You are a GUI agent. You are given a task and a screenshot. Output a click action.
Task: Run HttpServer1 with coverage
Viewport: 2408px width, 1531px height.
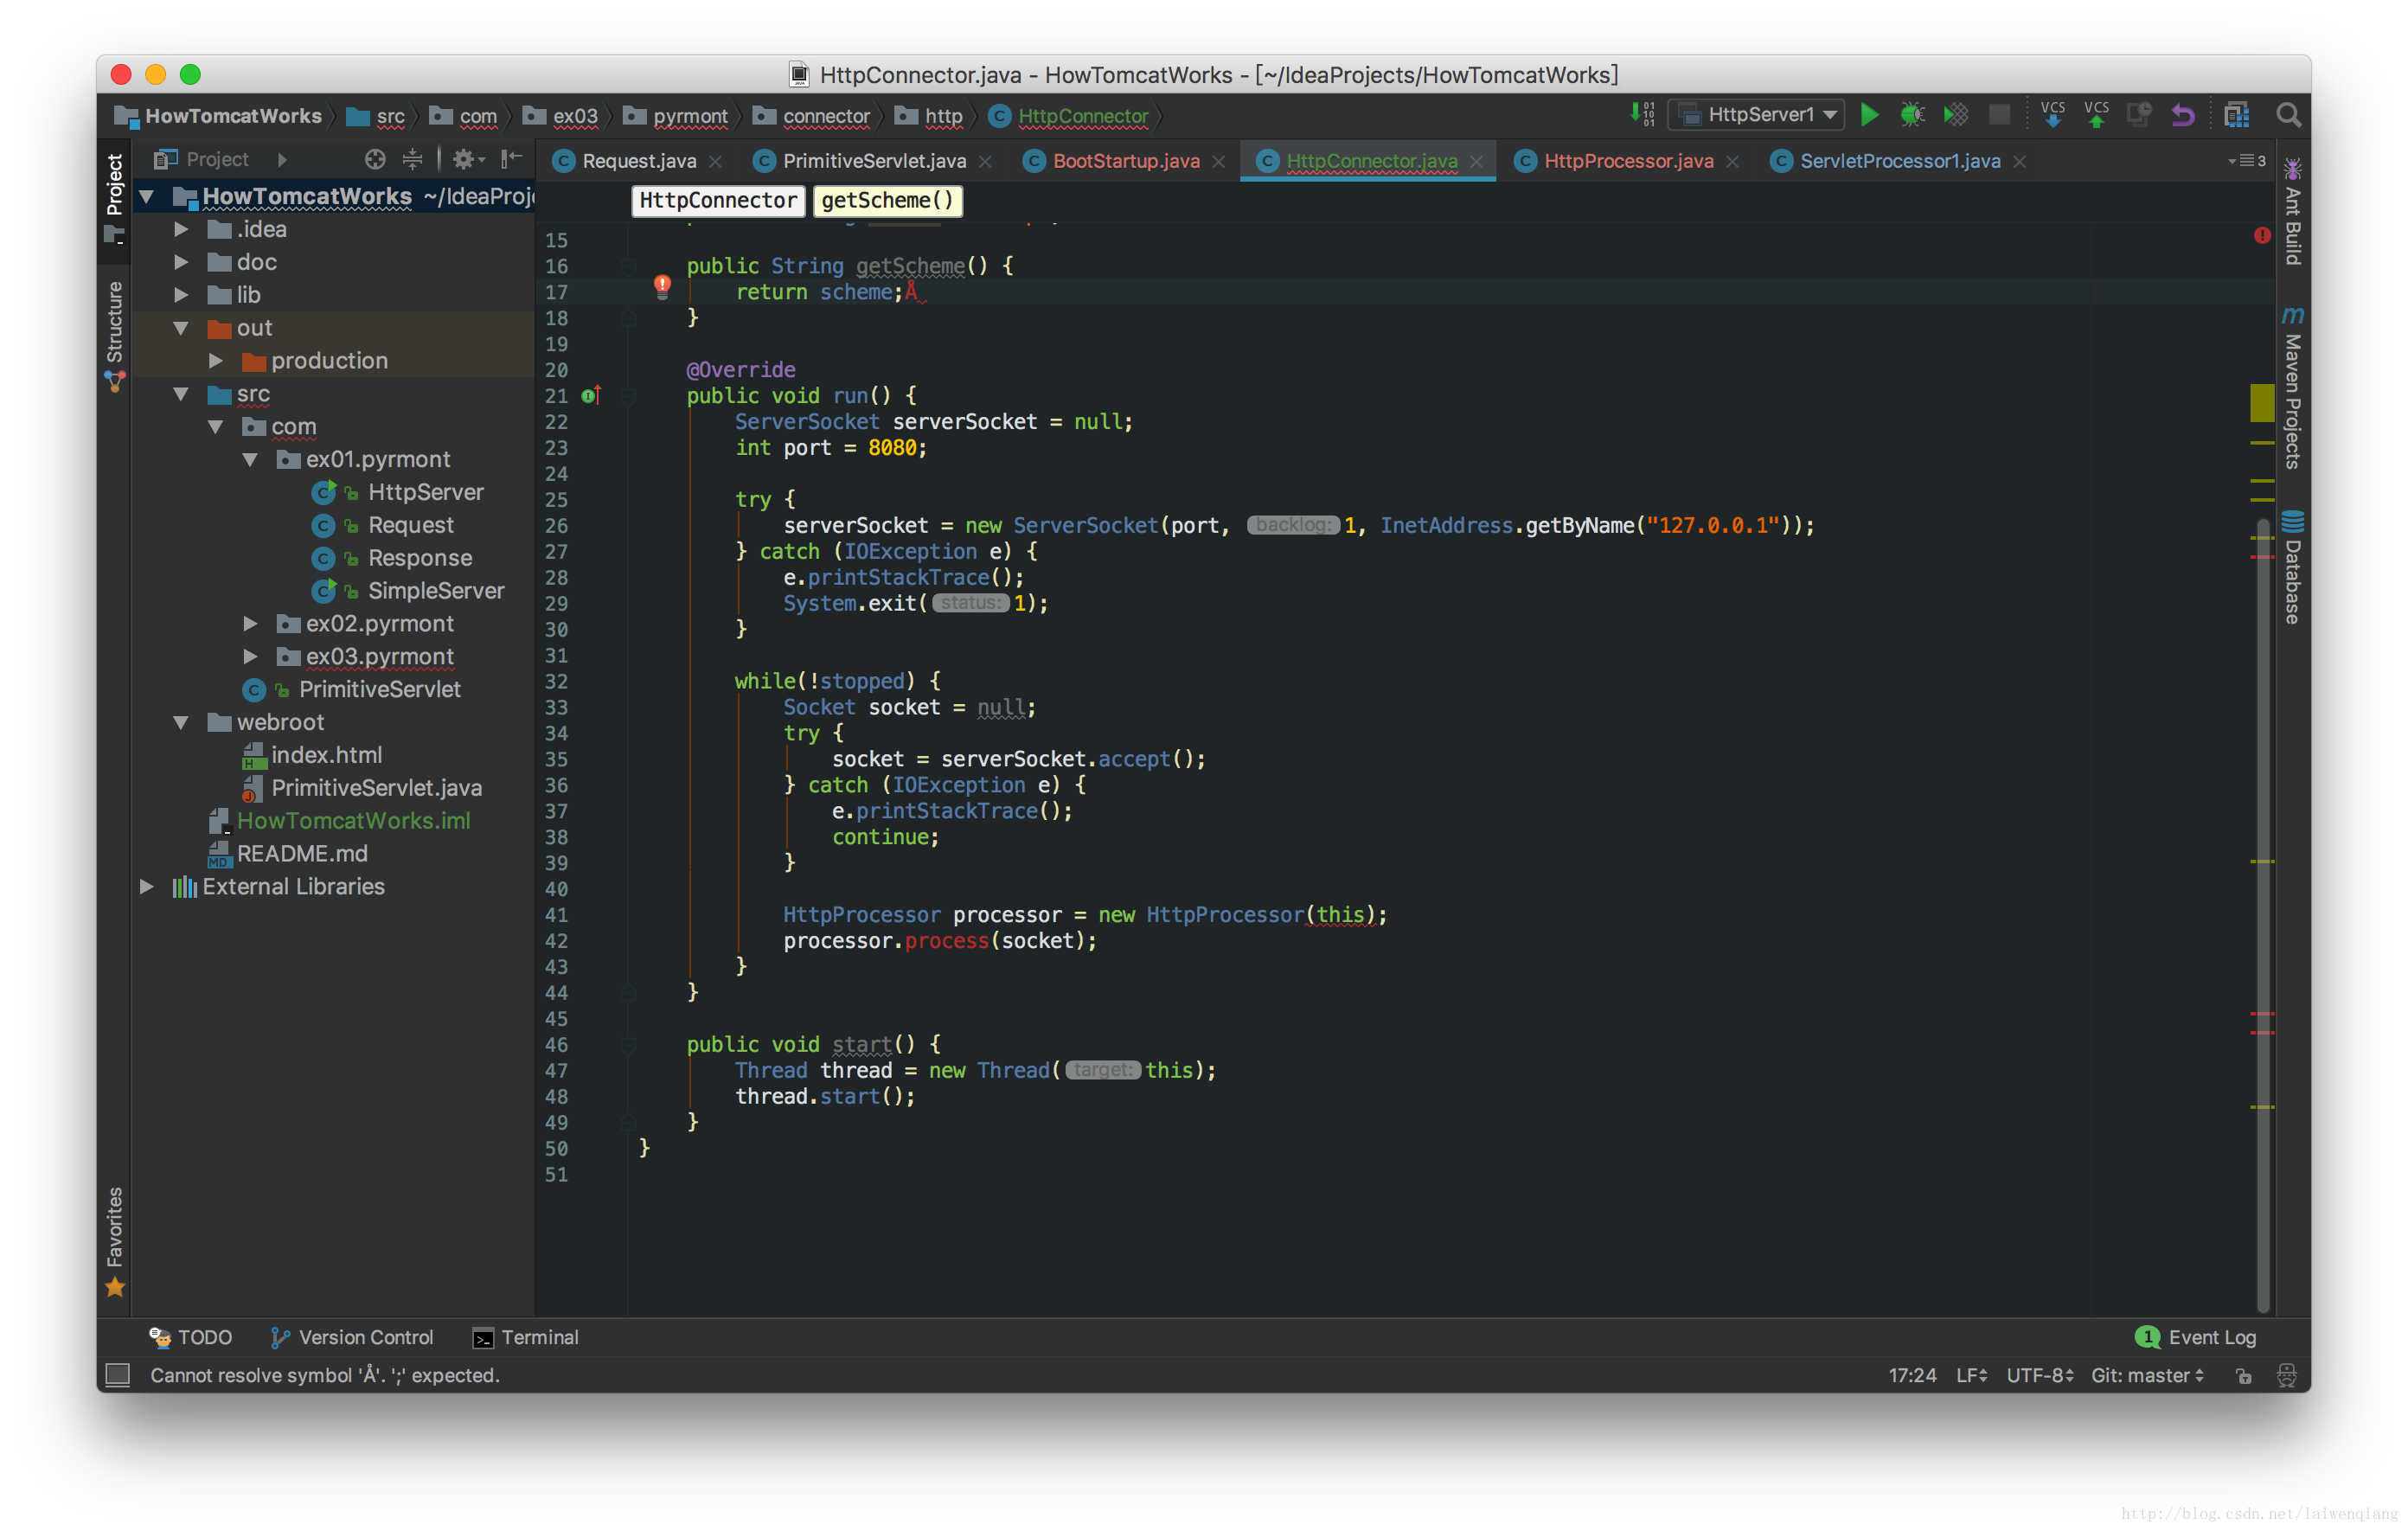click(1955, 115)
